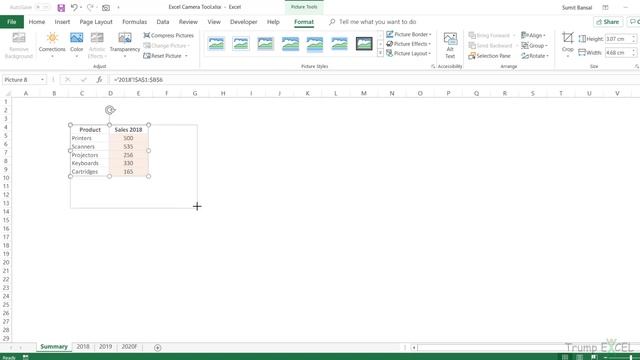640x360 pixels.
Task: Switch to the 2020F sheet tab
Action: click(x=129, y=347)
